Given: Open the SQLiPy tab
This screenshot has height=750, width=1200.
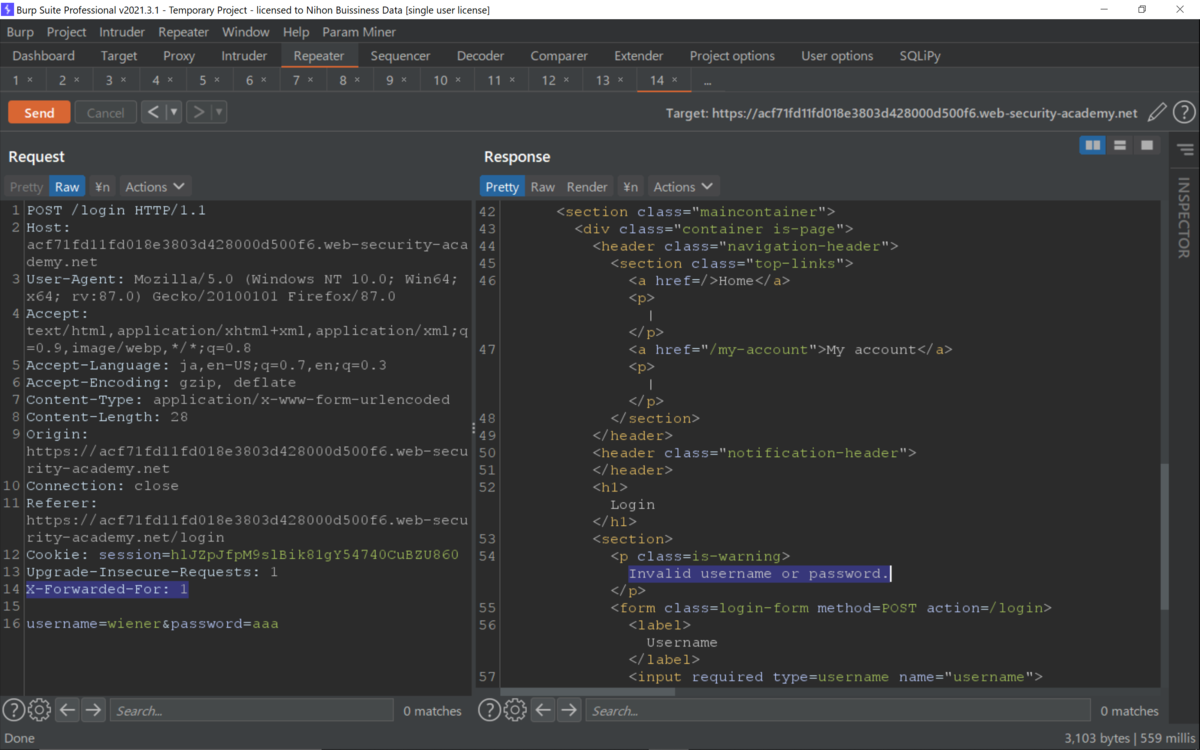Looking at the screenshot, I should [920, 56].
